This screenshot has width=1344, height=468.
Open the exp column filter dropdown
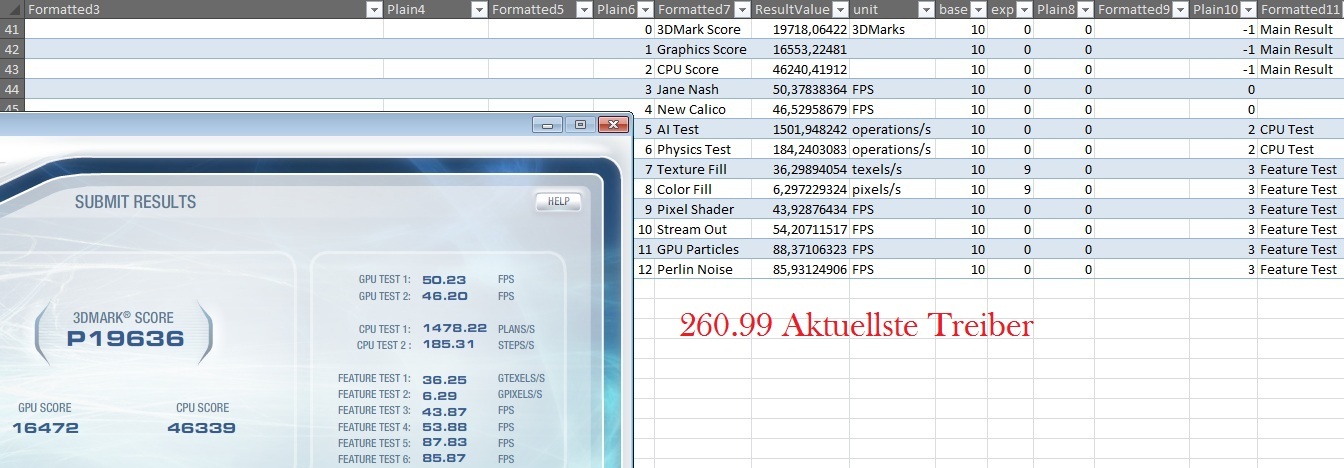click(1023, 10)
